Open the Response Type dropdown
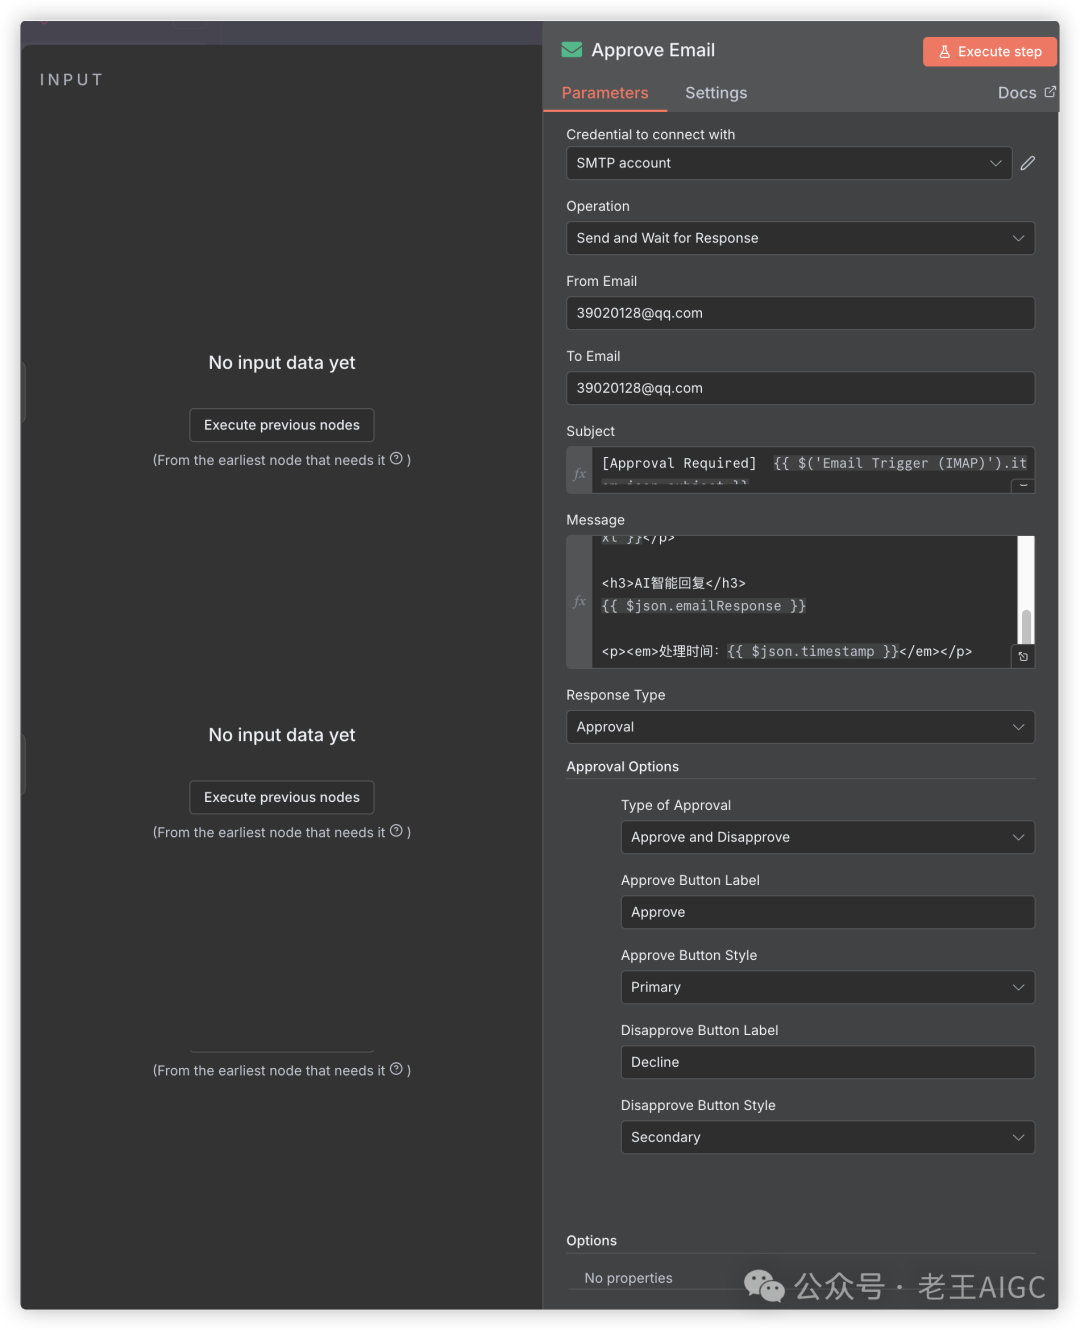The image size is (1080, 1330). pos(800,727)
